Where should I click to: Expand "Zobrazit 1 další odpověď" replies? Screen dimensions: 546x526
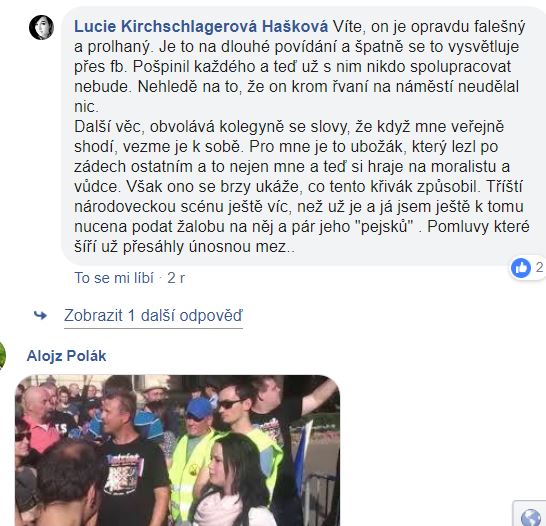tap(153, 315)
